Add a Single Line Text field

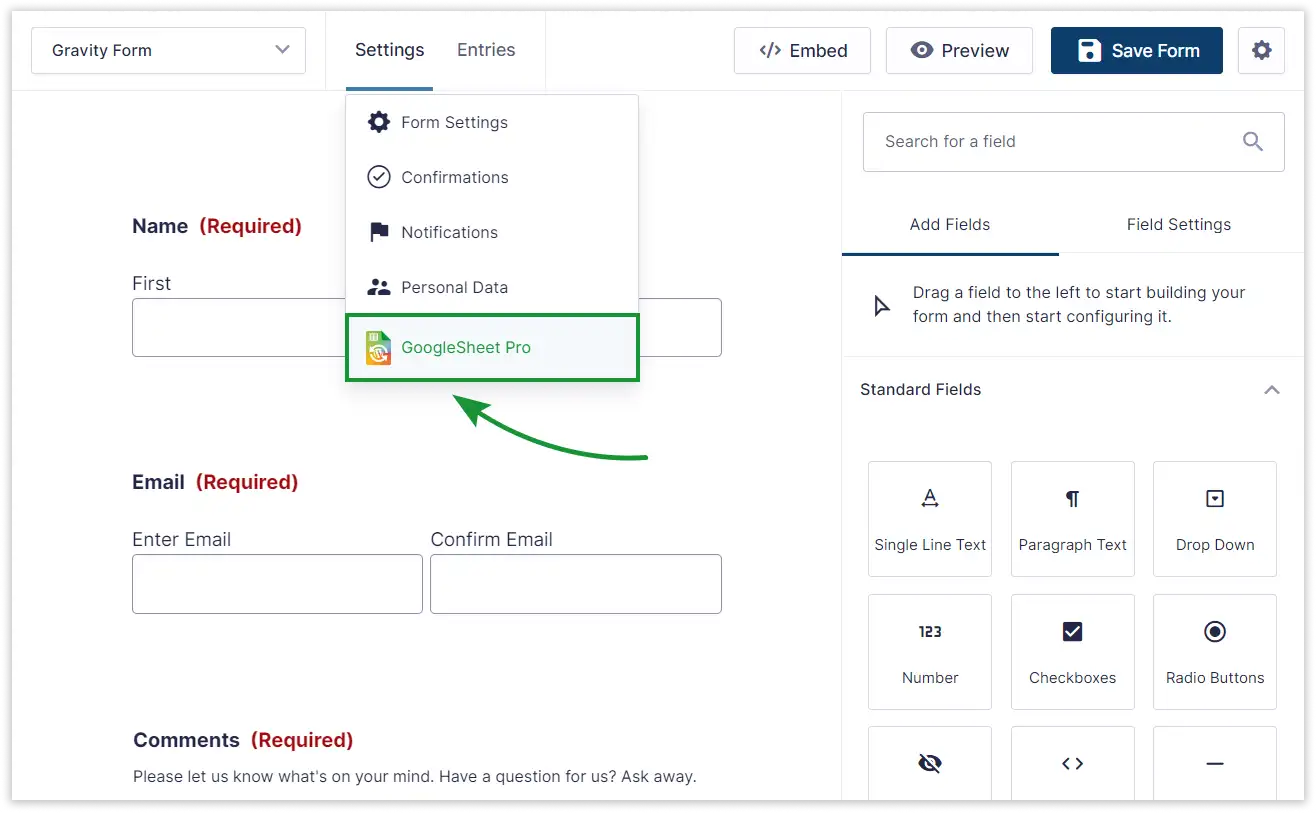click(x=930, y=519)
